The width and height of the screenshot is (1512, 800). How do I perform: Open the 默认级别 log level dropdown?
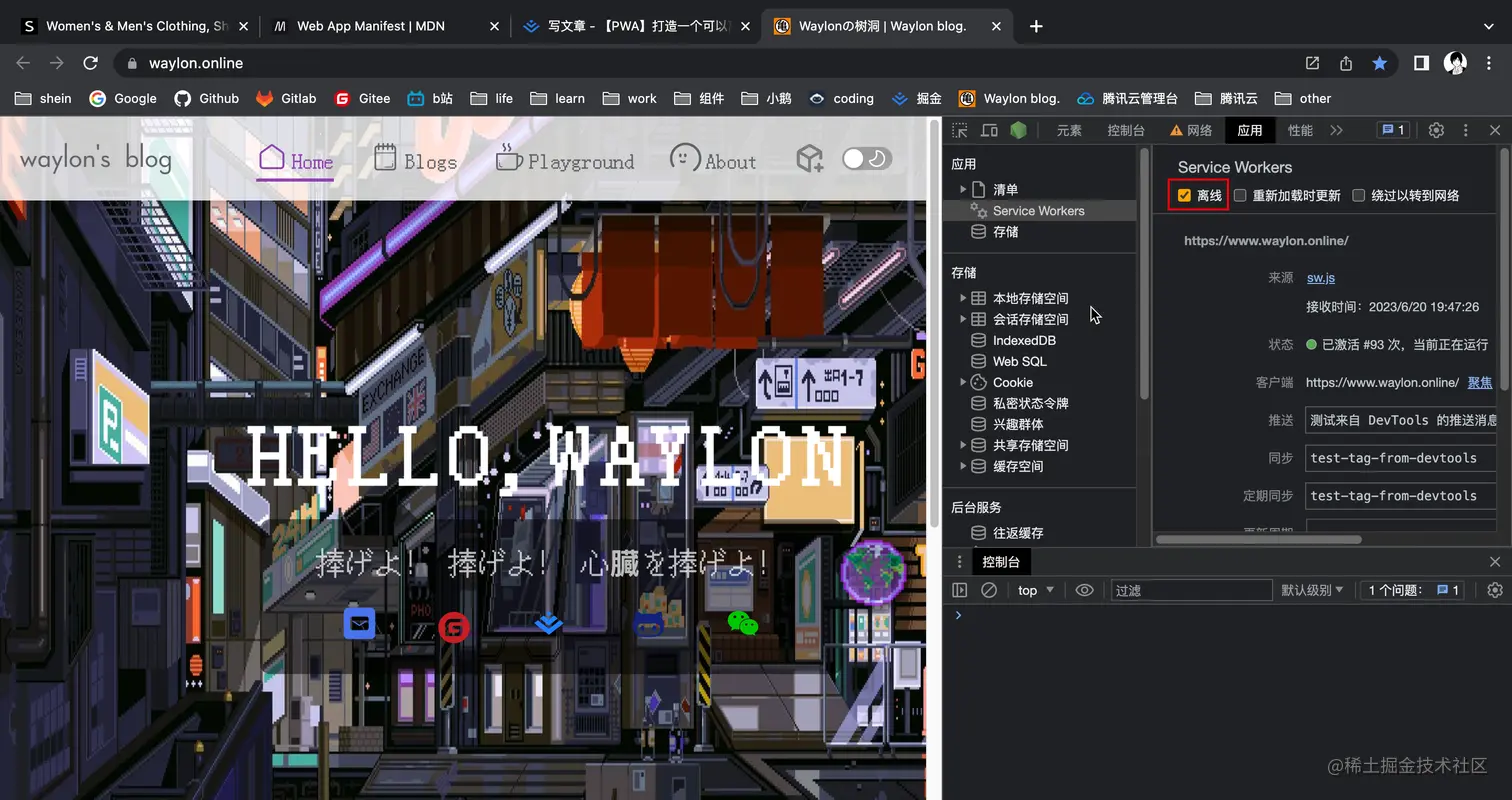pos(1312,590)
